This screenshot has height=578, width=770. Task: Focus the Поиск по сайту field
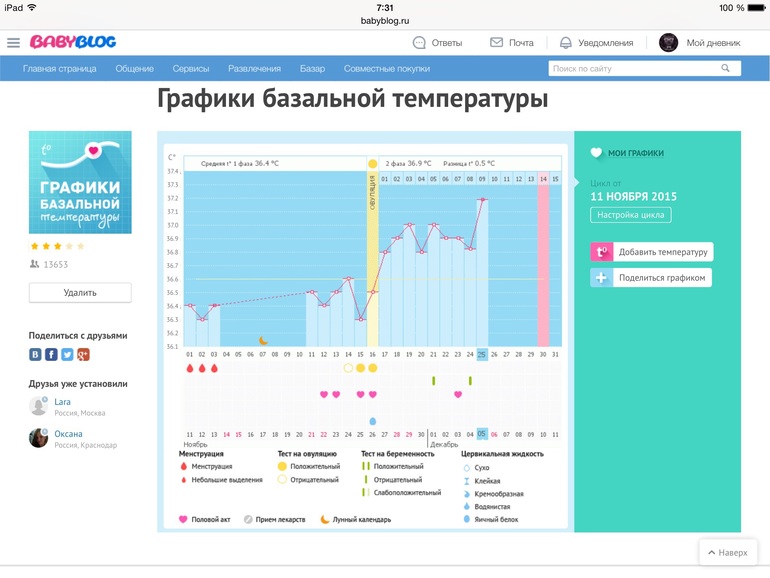pyautogui.click(x=633, y=69)
